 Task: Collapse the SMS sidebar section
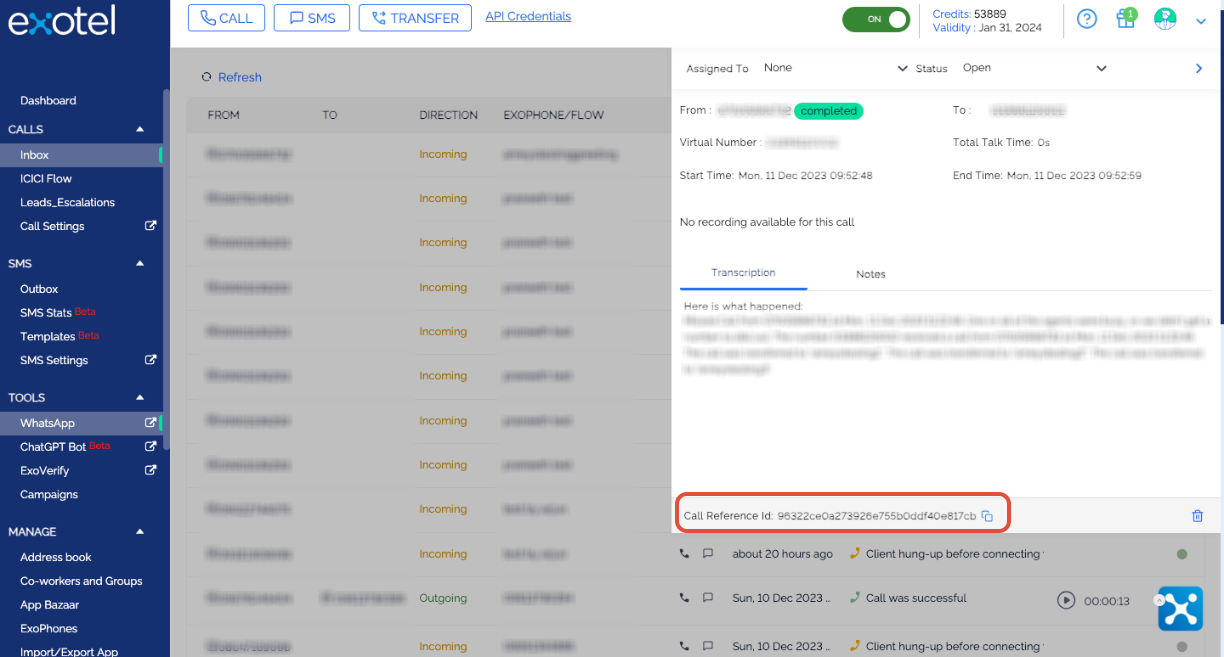tap(140, 264)
